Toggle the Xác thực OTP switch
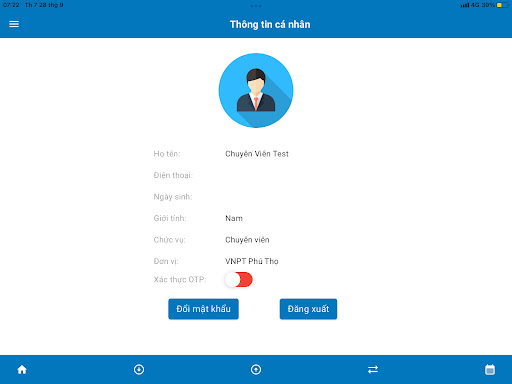Image resolution: width=512 pixels, height=384 pixels. point(239,279)
